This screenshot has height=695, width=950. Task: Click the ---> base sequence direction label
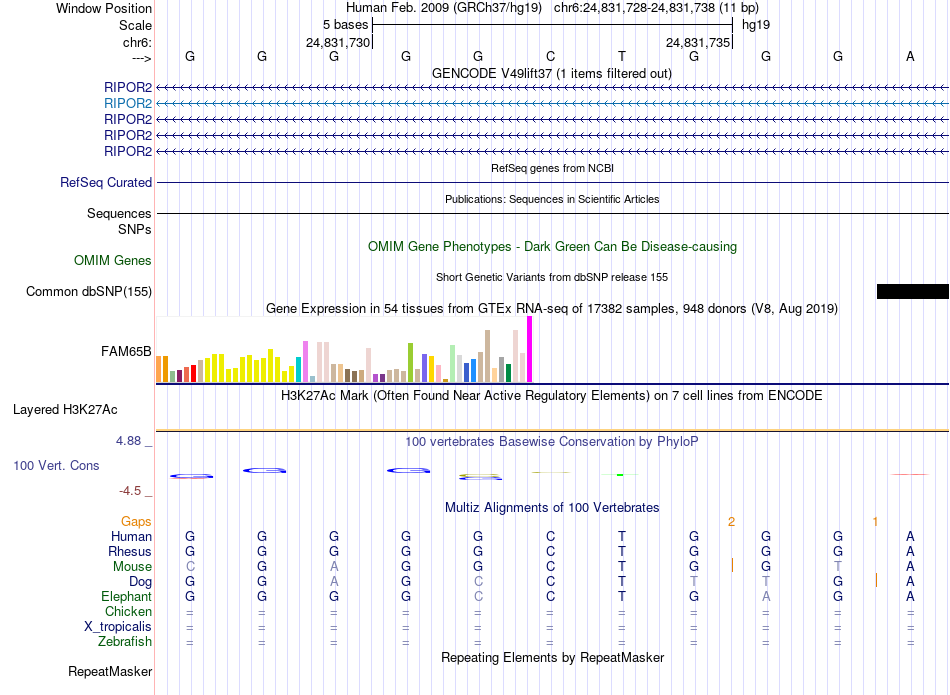click(142, 58)
